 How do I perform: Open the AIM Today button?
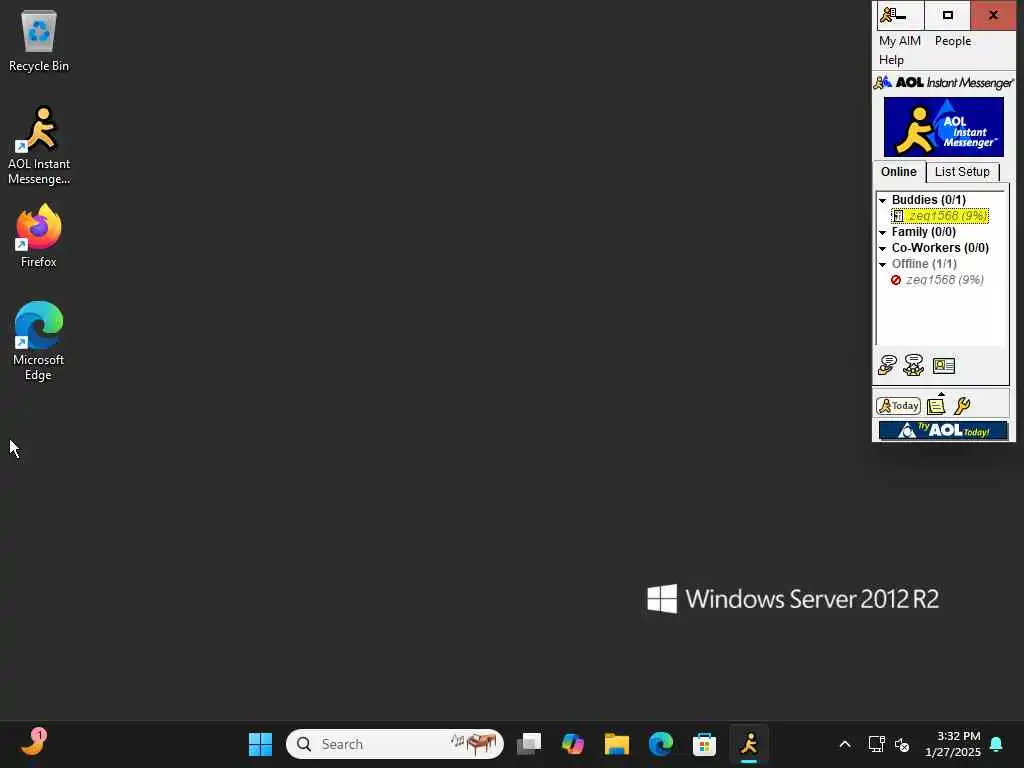coord(899,406)
